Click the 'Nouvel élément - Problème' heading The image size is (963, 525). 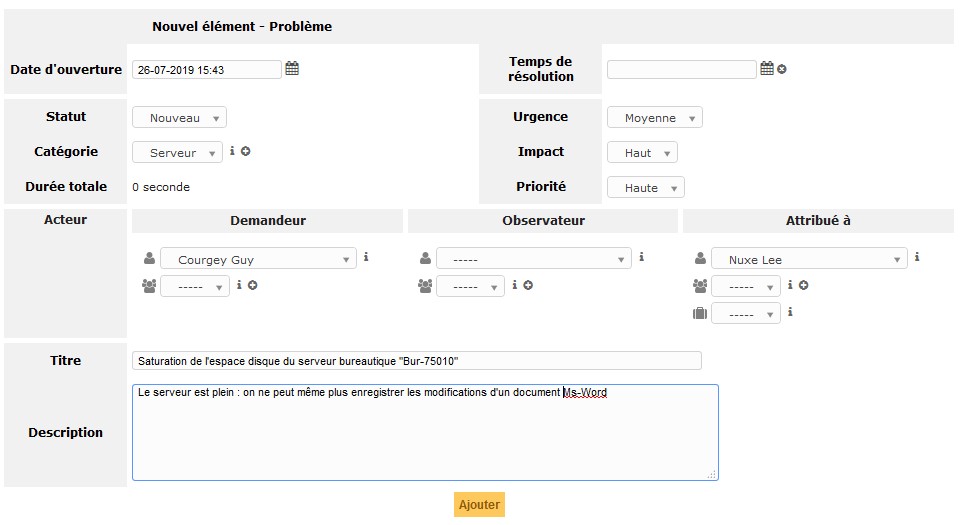click(242, 26)
